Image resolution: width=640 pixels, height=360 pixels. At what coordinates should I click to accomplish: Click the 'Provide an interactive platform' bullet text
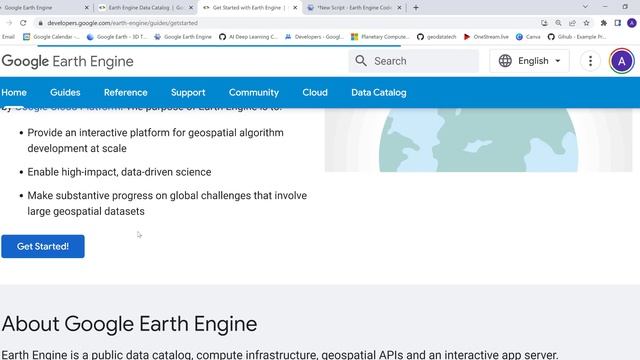[156, 140]
